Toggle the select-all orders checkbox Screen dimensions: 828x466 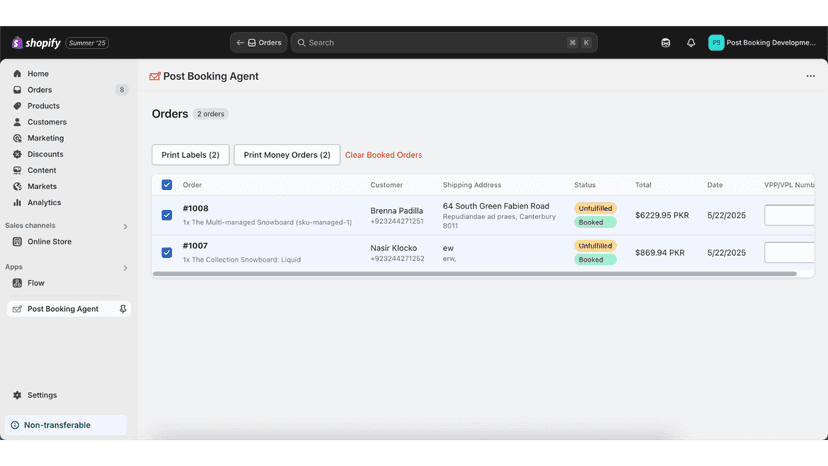pyautogui.click(x=167, y=185)
